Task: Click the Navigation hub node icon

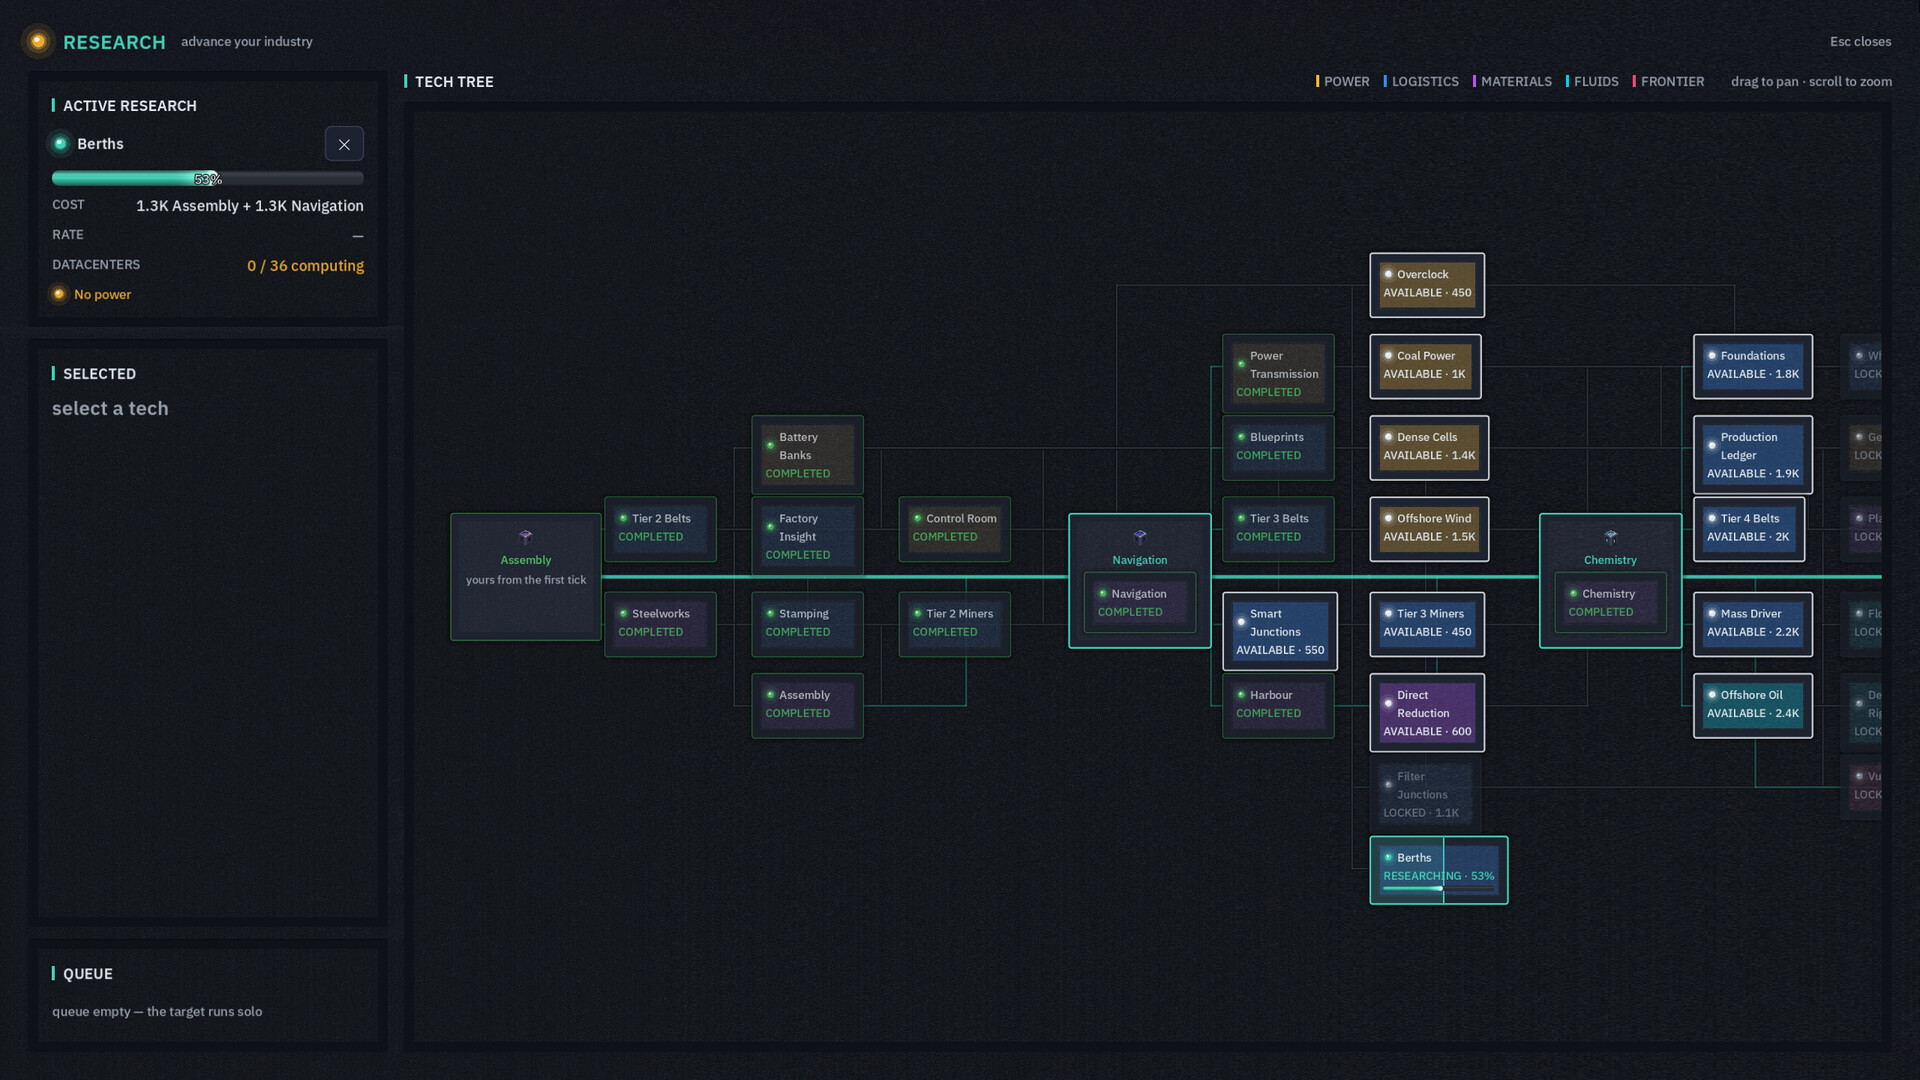Action: [x=1140, y=537]
